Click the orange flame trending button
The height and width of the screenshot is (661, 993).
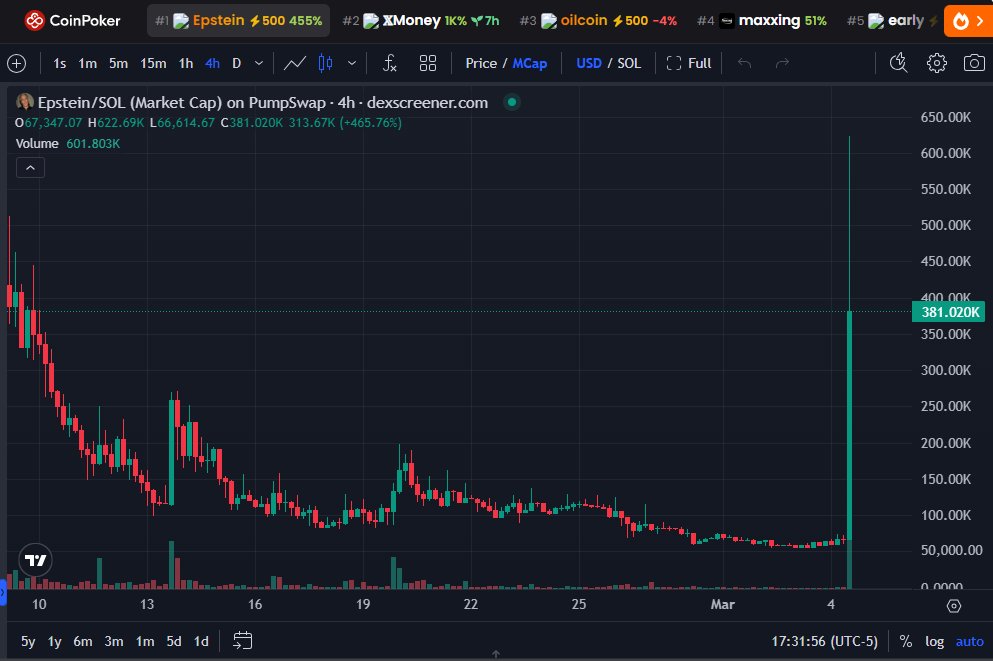[x=968, y=21]
